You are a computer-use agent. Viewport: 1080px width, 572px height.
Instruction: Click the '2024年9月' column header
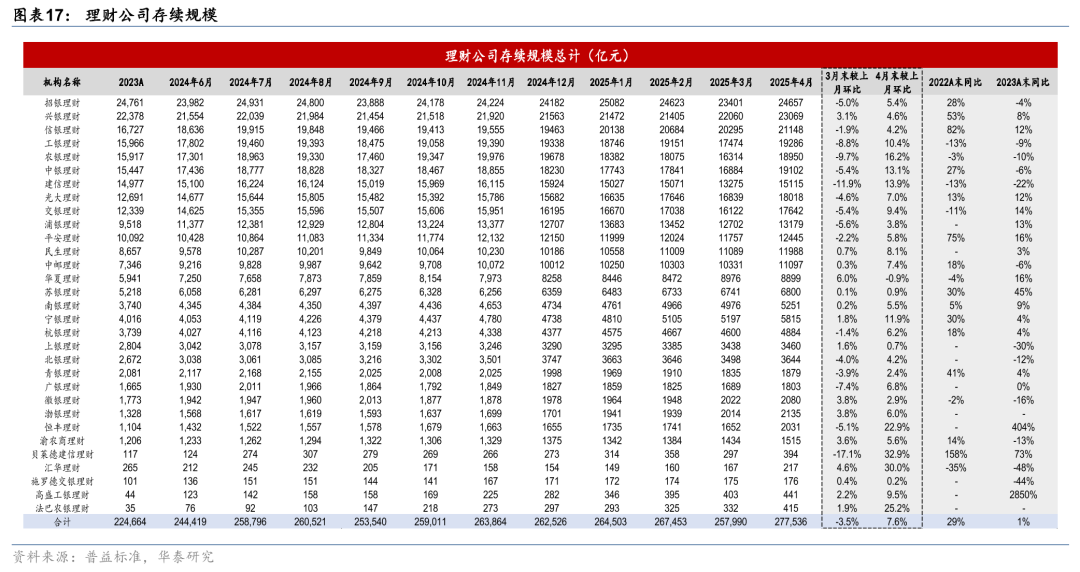tap(371, 82)
